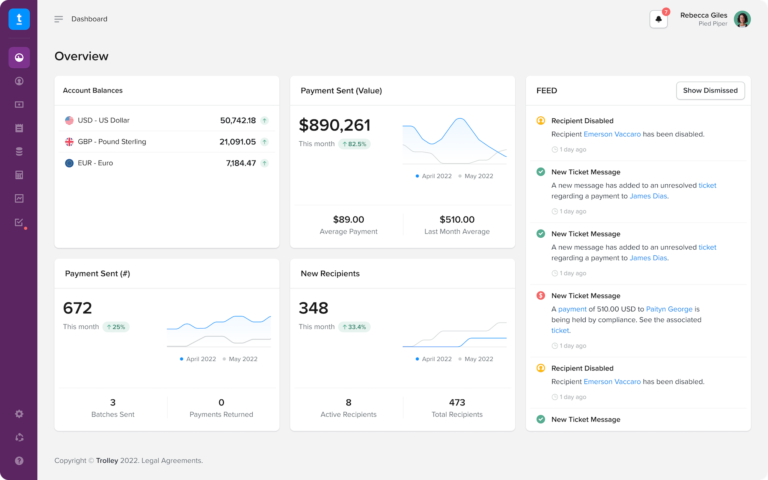Select the USD - US Dollar balance row
This screenshot has width=768, height=480.
tap(167, 120)
